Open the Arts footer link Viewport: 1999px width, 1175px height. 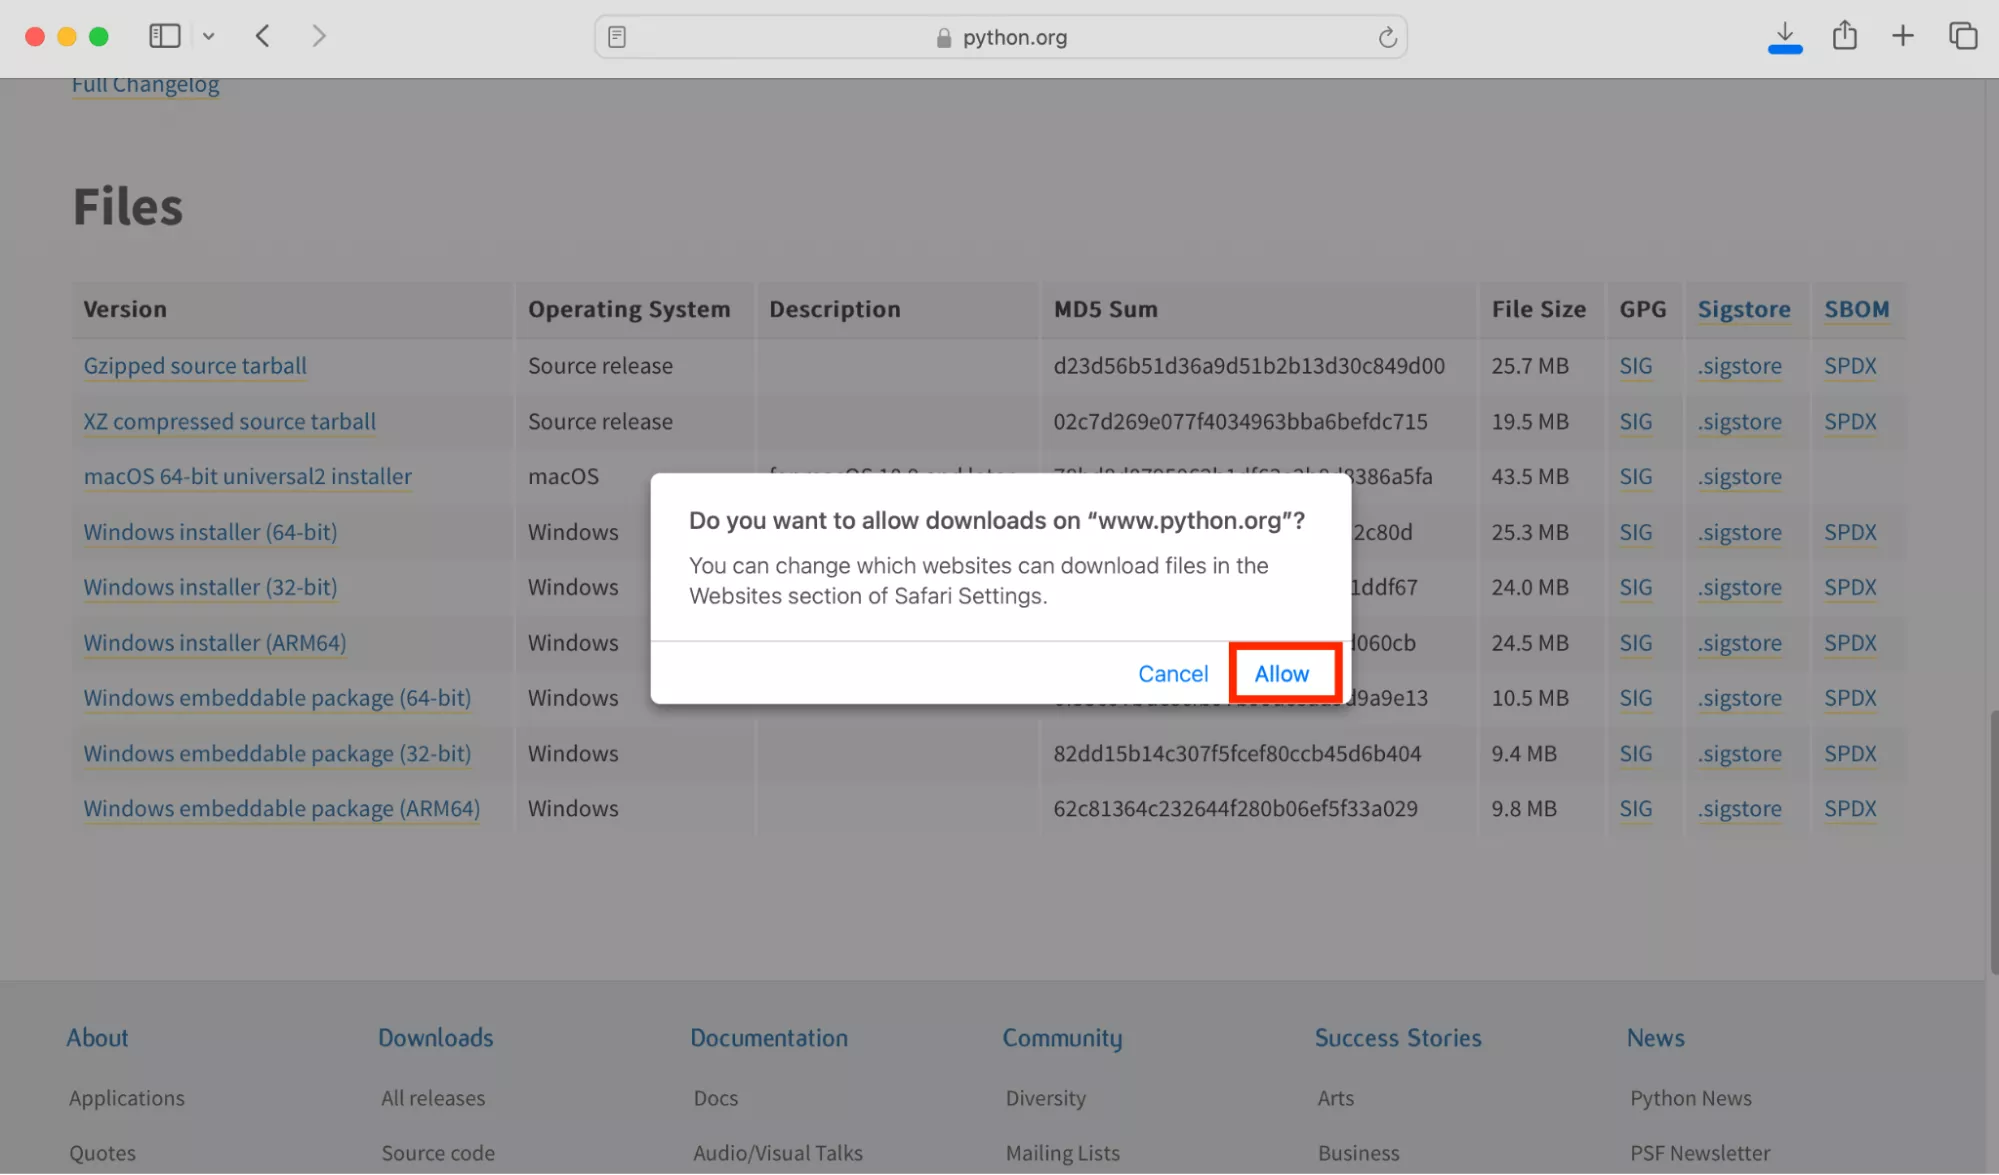point(1335,1098)
